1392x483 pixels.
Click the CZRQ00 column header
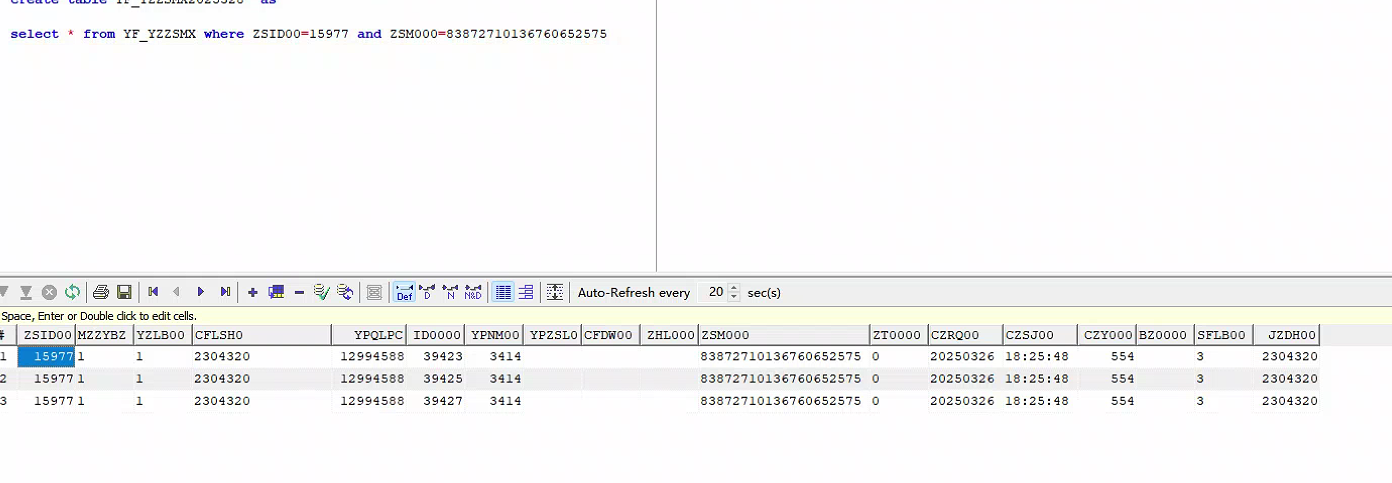pos(965,335)
